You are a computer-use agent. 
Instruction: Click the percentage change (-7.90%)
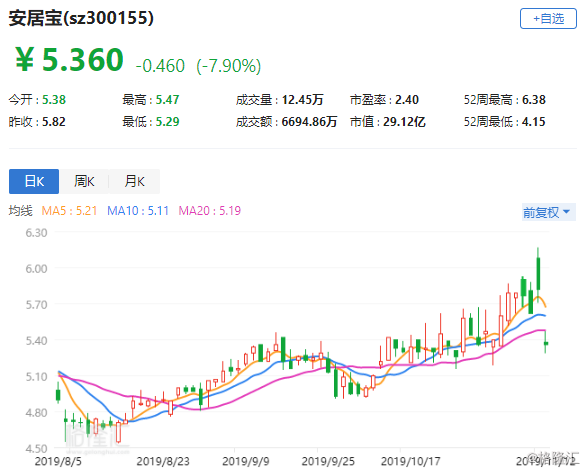point(229,66)
